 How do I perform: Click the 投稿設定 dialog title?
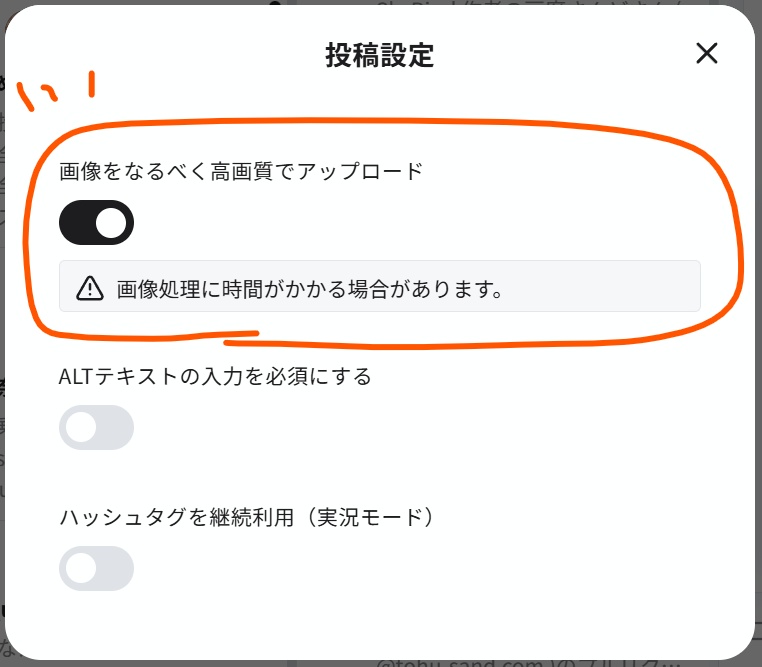(x=379, y=55)
